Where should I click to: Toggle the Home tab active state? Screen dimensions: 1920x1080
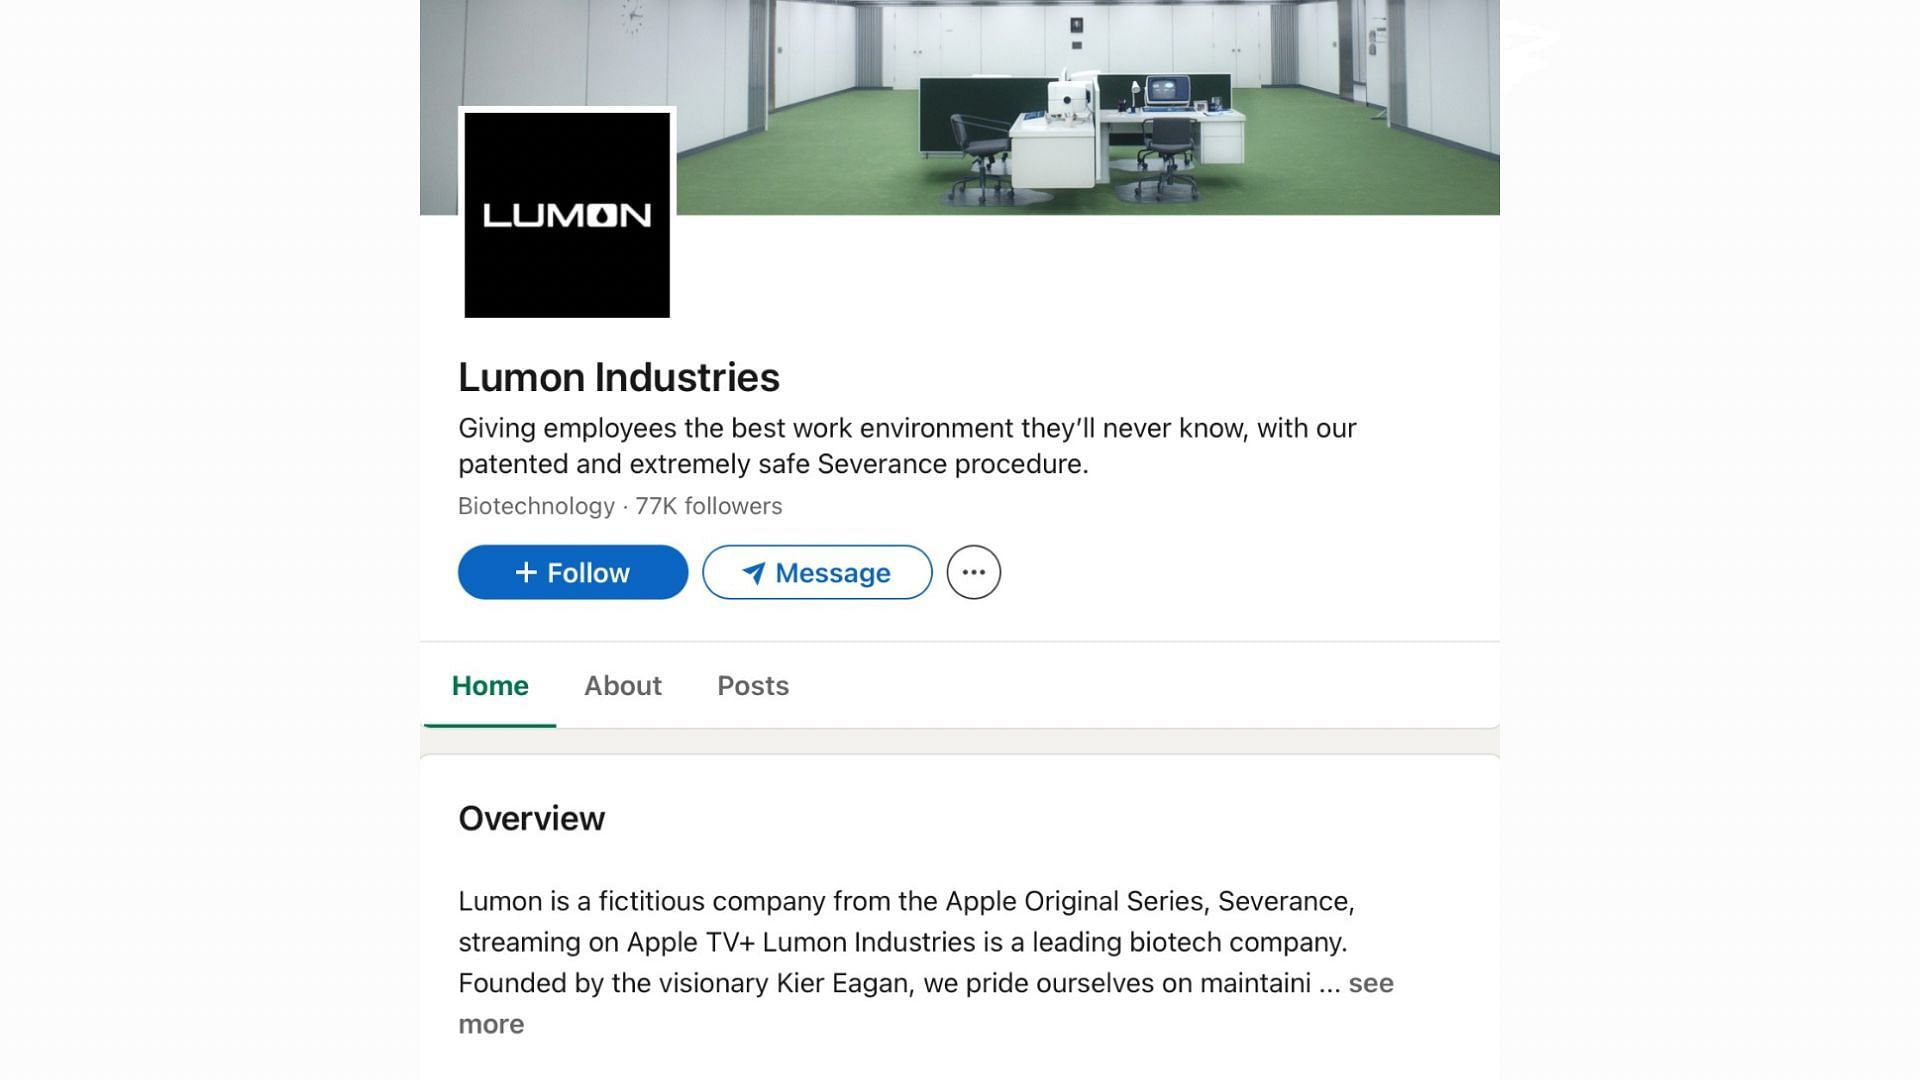(x=489, y=684)
